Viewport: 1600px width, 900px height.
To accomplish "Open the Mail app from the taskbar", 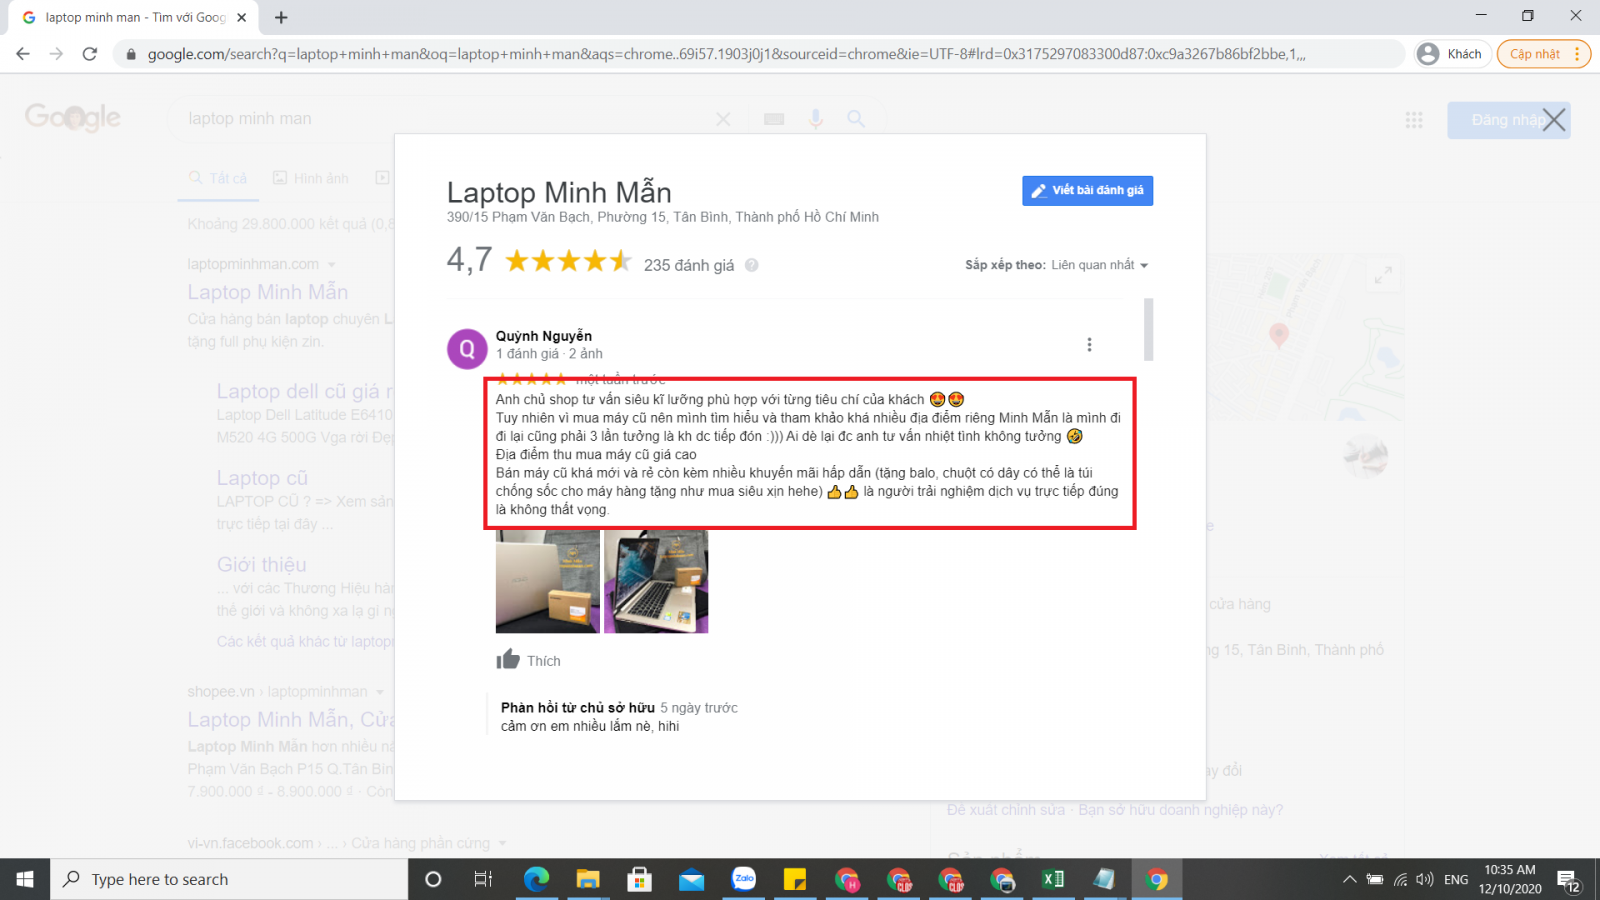I will pos(692,879).
